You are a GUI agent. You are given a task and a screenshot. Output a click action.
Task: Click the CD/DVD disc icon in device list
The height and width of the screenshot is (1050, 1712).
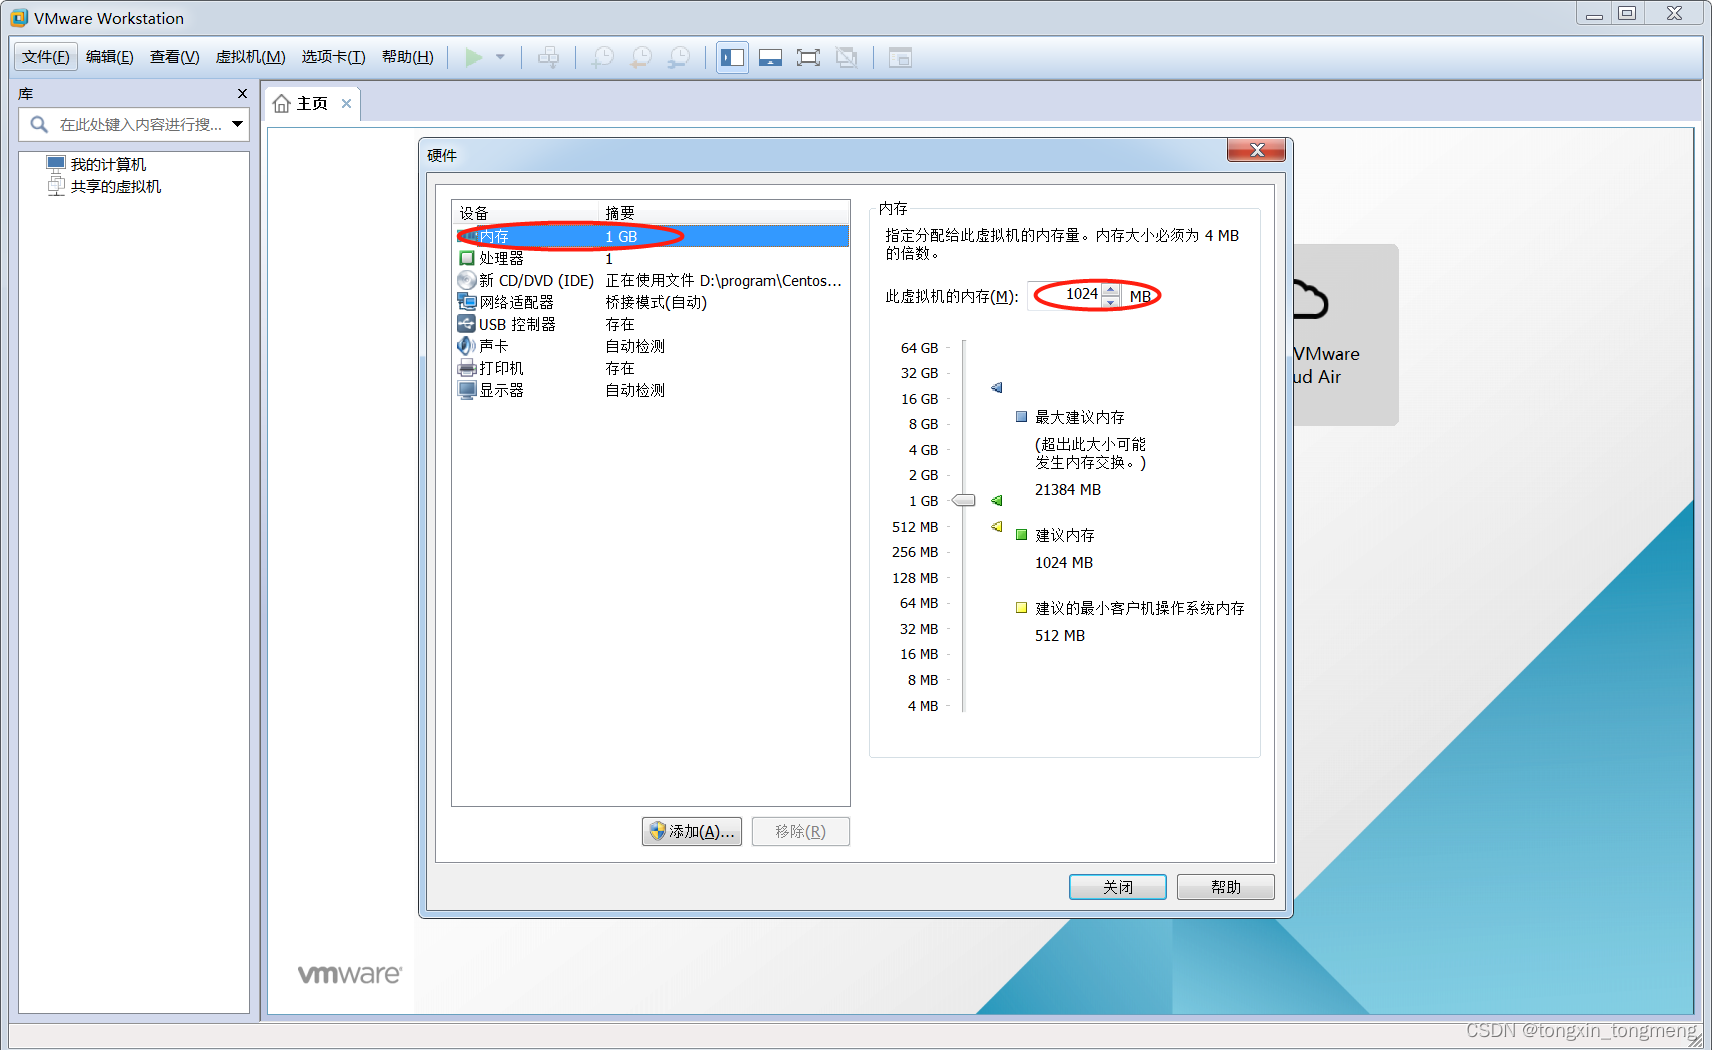point(467,280)
